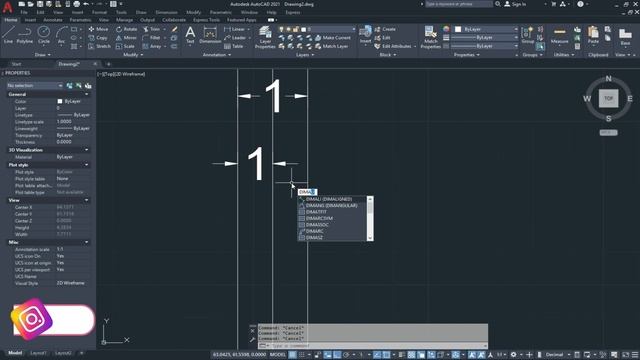Switch to the Layout1 tab
Viewport: 640px width, 360px height.
(38, 353)
